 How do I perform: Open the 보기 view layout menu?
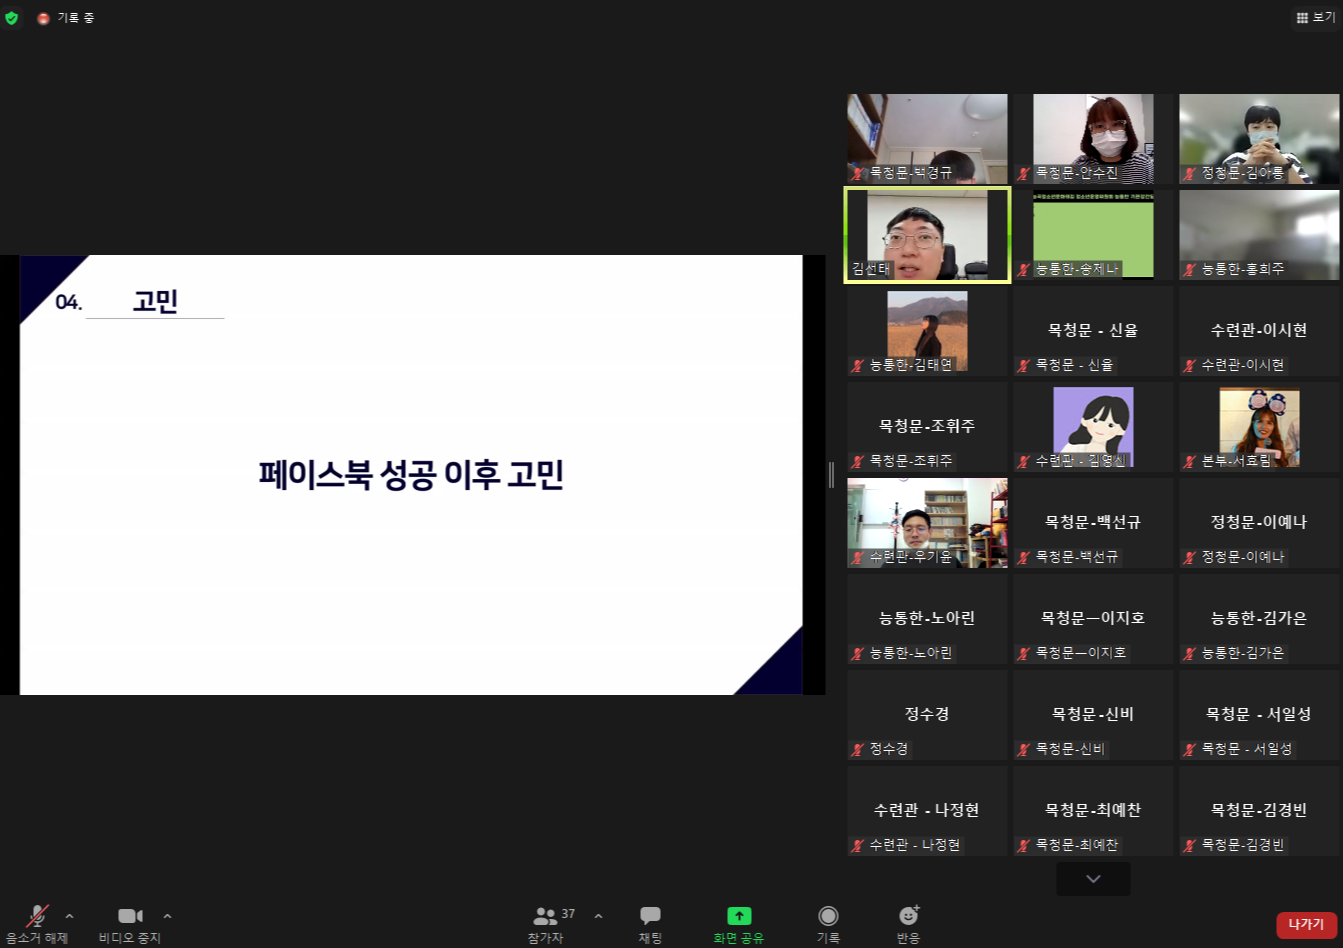1315,18
